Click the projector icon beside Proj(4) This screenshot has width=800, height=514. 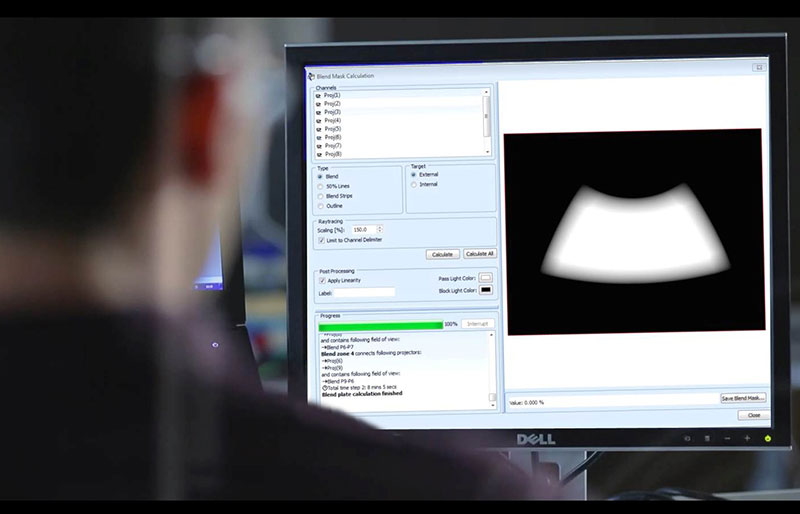tap(318, 121)
